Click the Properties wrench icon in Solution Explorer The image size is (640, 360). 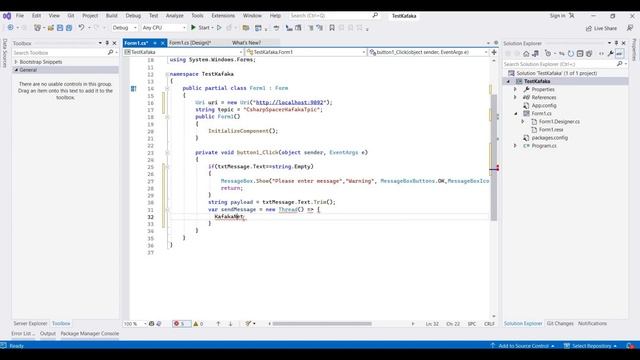point(611,53)
